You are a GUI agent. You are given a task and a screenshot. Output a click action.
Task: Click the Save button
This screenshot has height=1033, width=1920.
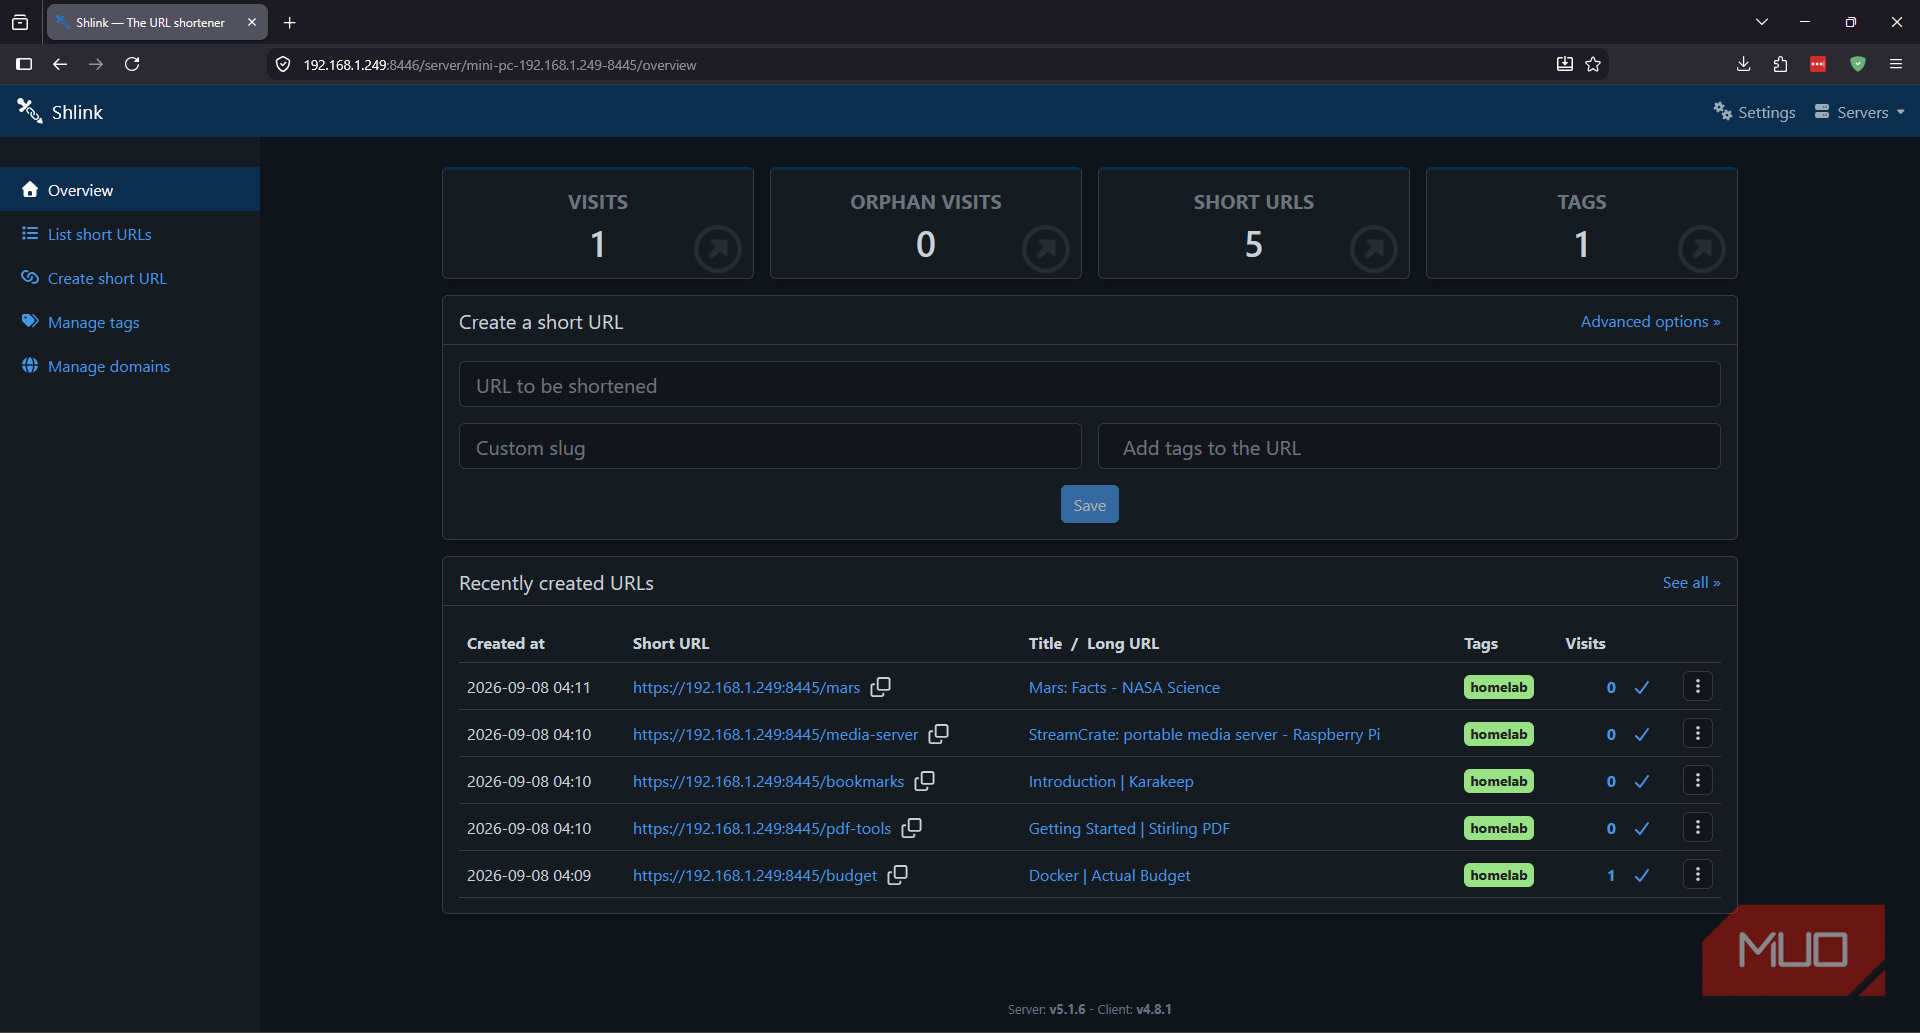tap(1089, 505)
